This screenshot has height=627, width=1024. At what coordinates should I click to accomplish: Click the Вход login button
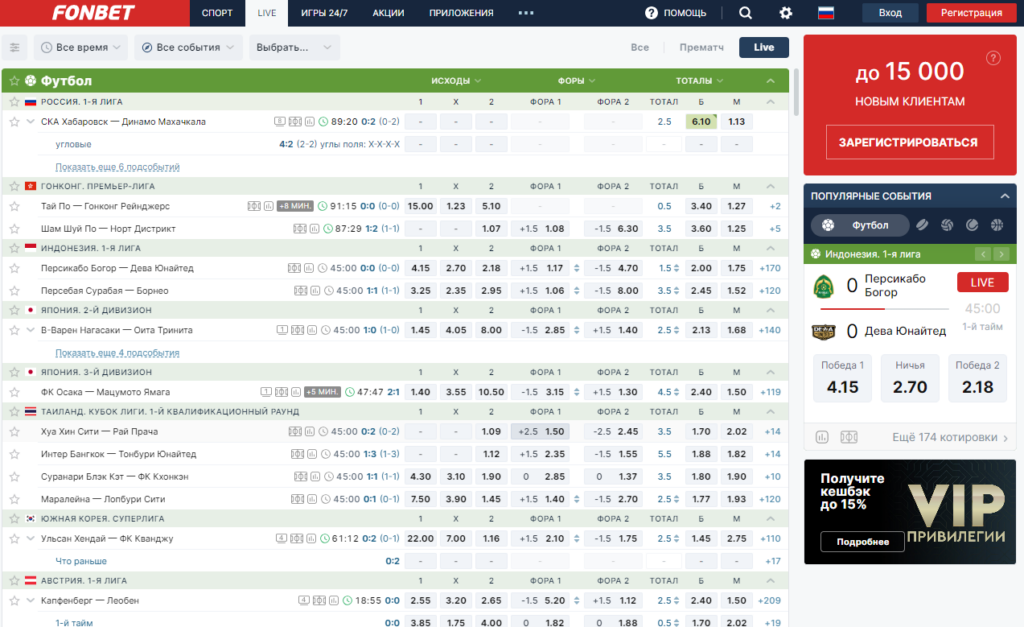click(890, 13)
